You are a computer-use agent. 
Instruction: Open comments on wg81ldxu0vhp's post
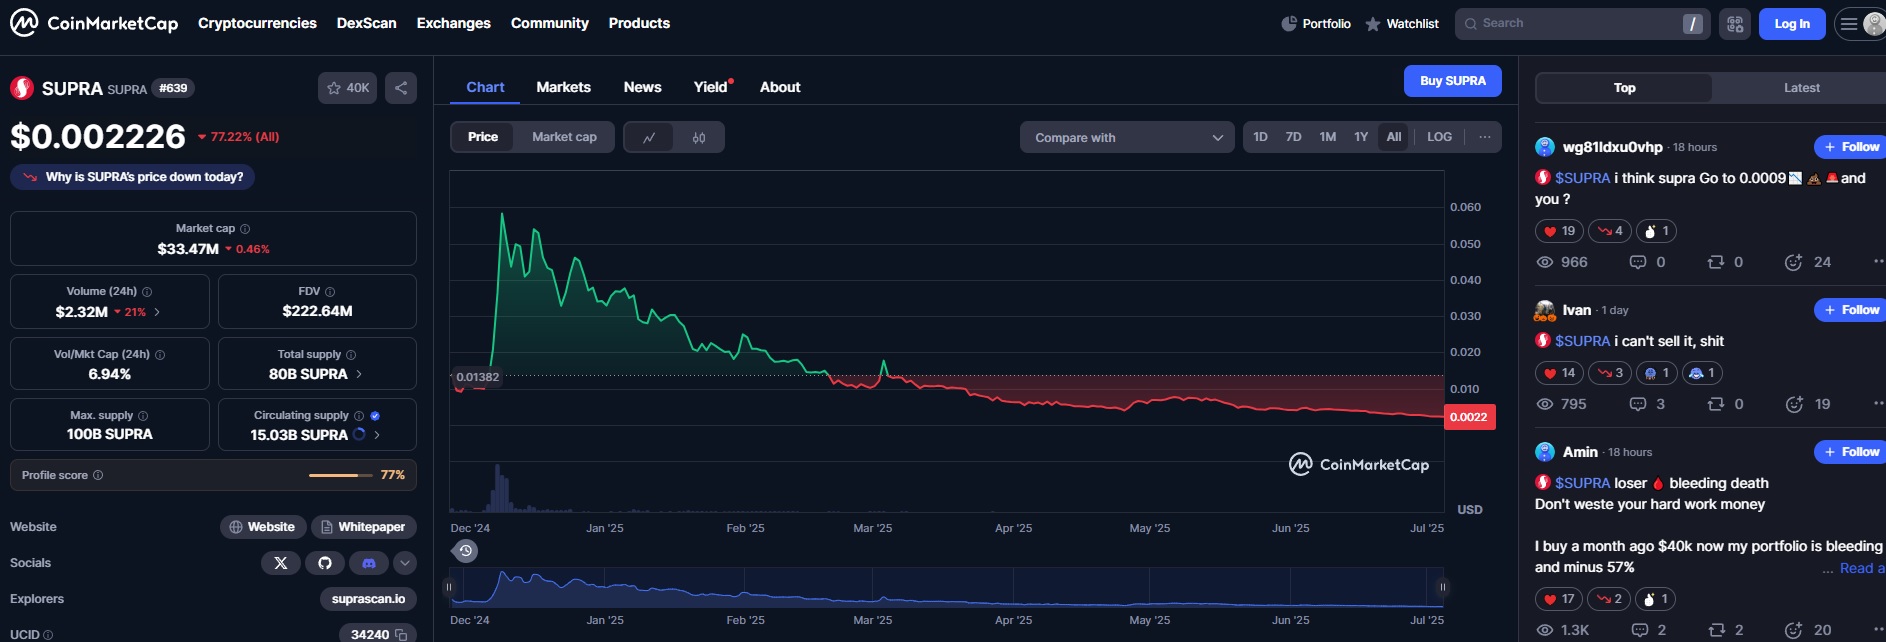[x=1638, y=262]
